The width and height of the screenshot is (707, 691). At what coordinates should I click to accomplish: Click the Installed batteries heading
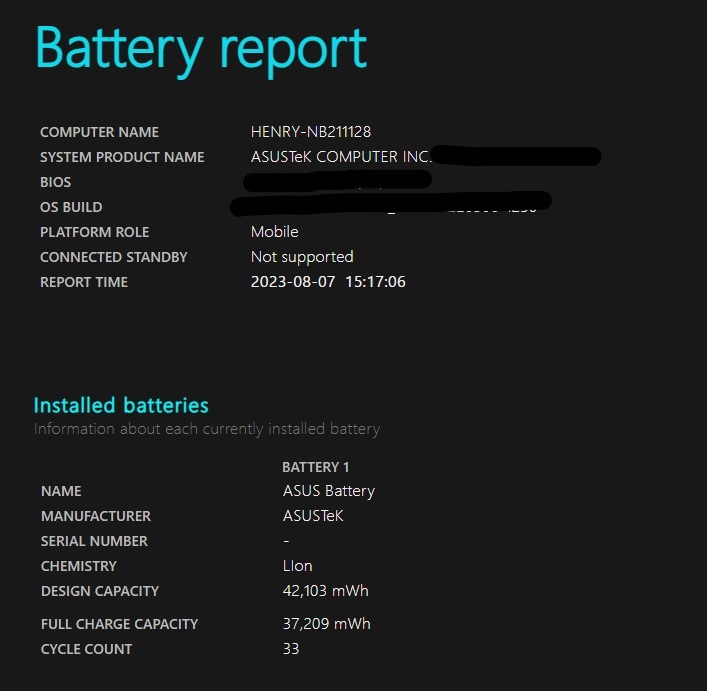[121, 405]
